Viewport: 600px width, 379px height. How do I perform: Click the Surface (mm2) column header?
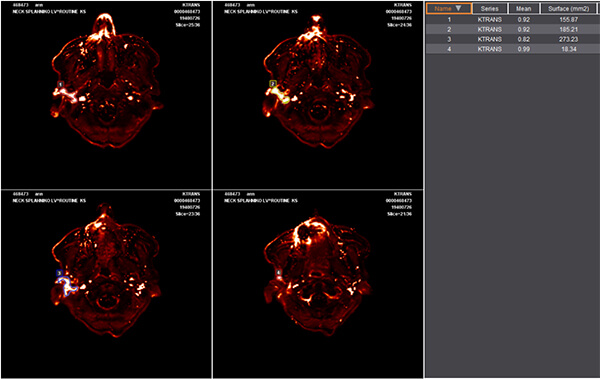tap(569, 8)
